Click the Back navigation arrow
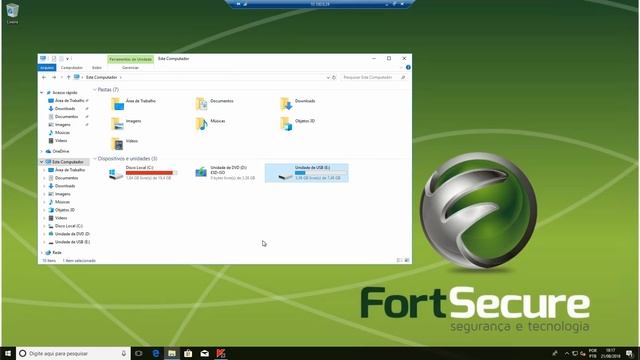The height and width of the screenshot is (360, 640). pos(44,77)
